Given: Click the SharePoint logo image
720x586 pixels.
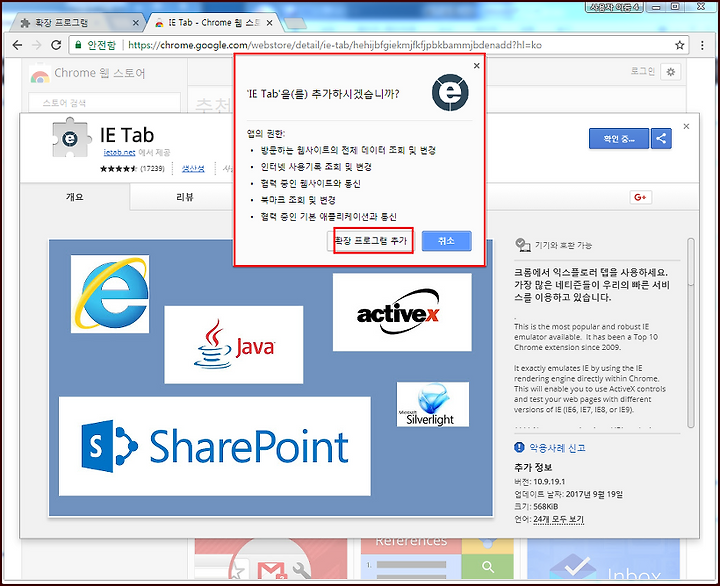Looking at the screenshot, I should coord(214,446).
